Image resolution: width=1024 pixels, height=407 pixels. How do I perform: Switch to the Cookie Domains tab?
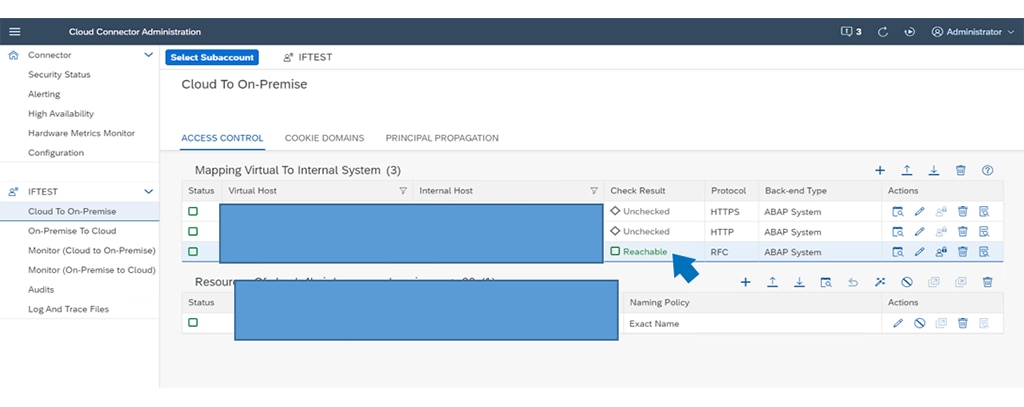[x=324, y=138]
